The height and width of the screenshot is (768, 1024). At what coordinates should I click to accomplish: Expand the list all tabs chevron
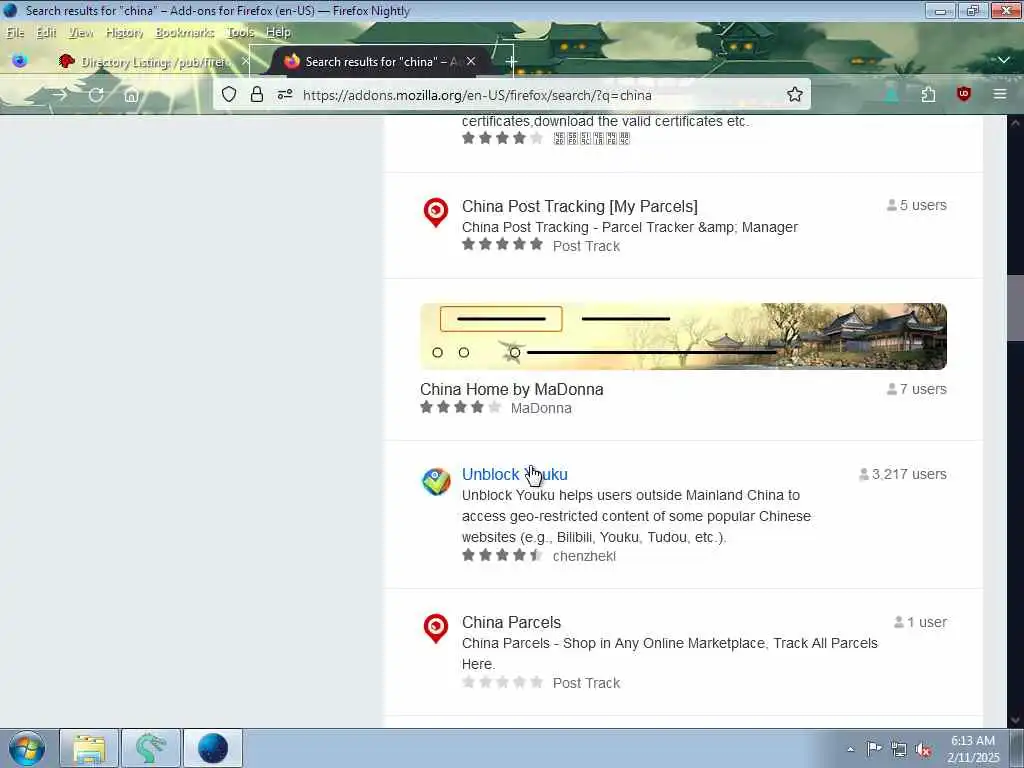[x=1003, y=60]
